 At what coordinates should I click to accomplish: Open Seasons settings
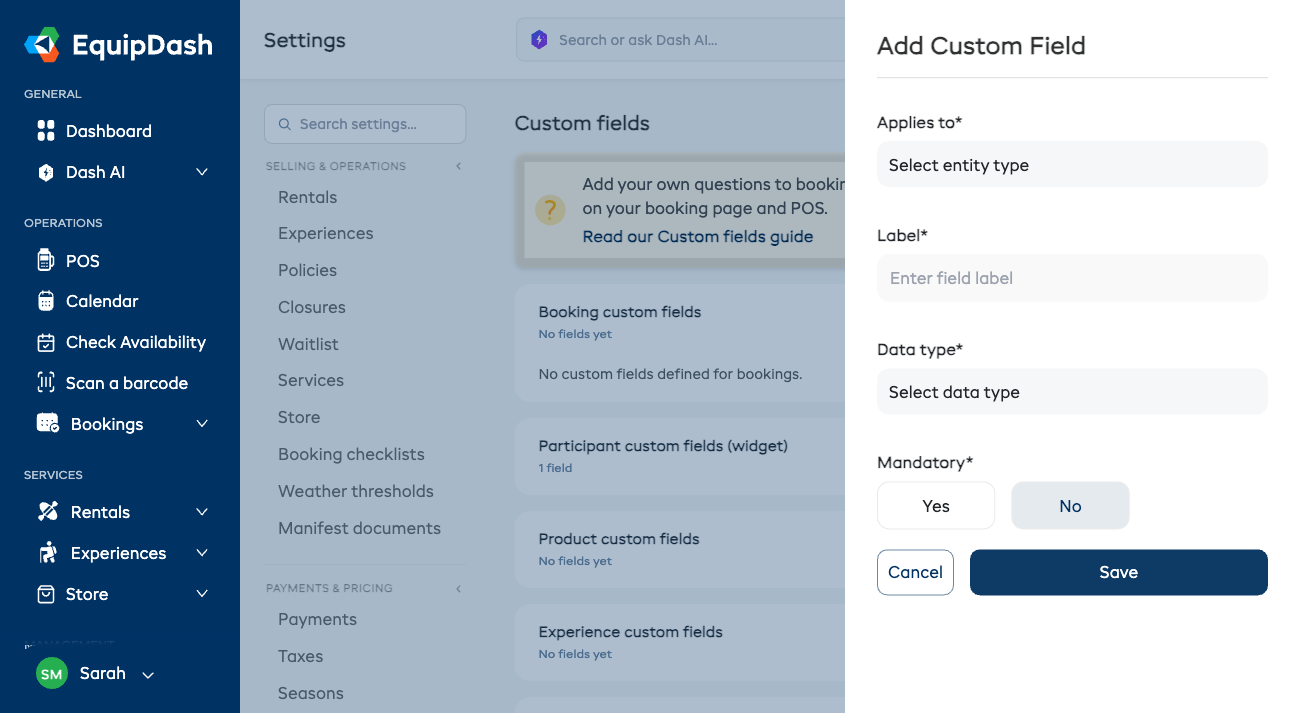(x=311, y=693)
